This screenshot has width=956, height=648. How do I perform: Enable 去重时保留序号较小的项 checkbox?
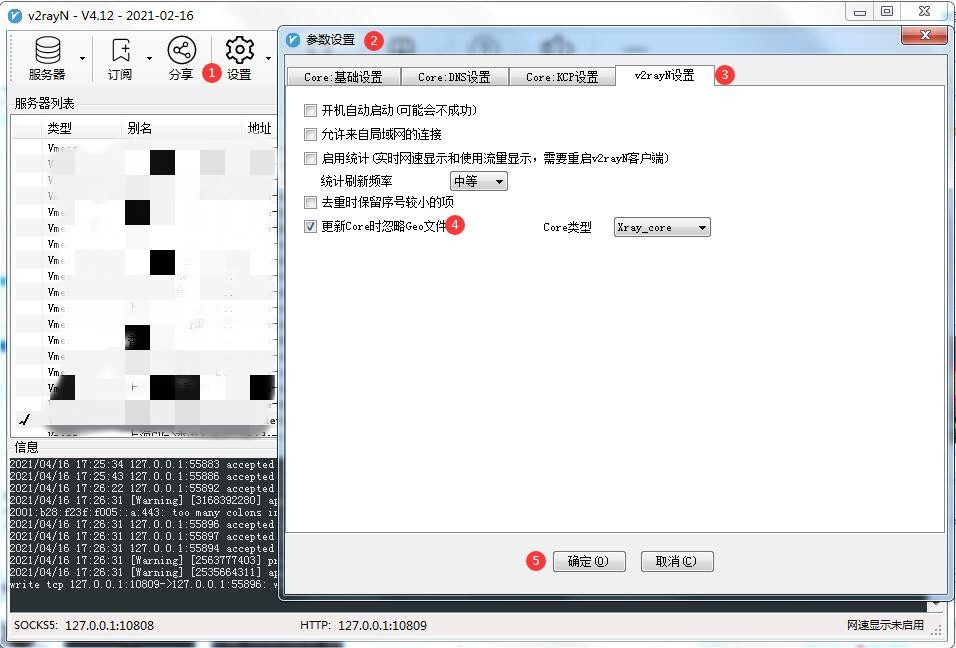pos(310,202)
